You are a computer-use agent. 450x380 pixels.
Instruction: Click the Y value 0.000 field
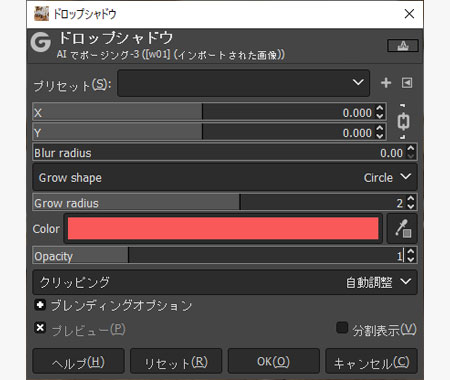(x=357, y=133)
